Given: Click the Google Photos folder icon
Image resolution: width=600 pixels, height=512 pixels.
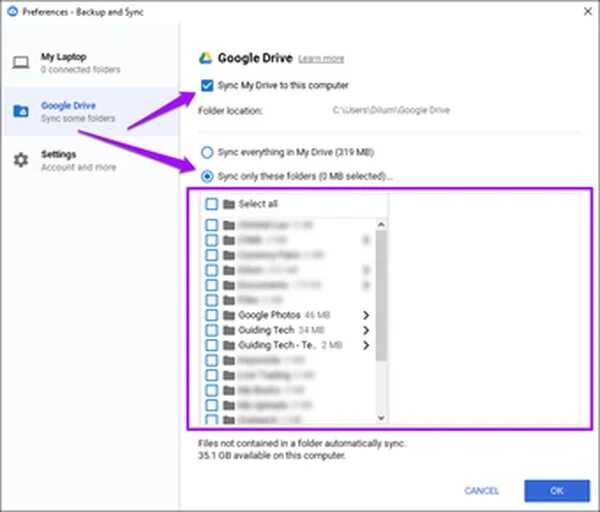Looking at the screenshot, I should pyautogui.click(x=229, y=315).
